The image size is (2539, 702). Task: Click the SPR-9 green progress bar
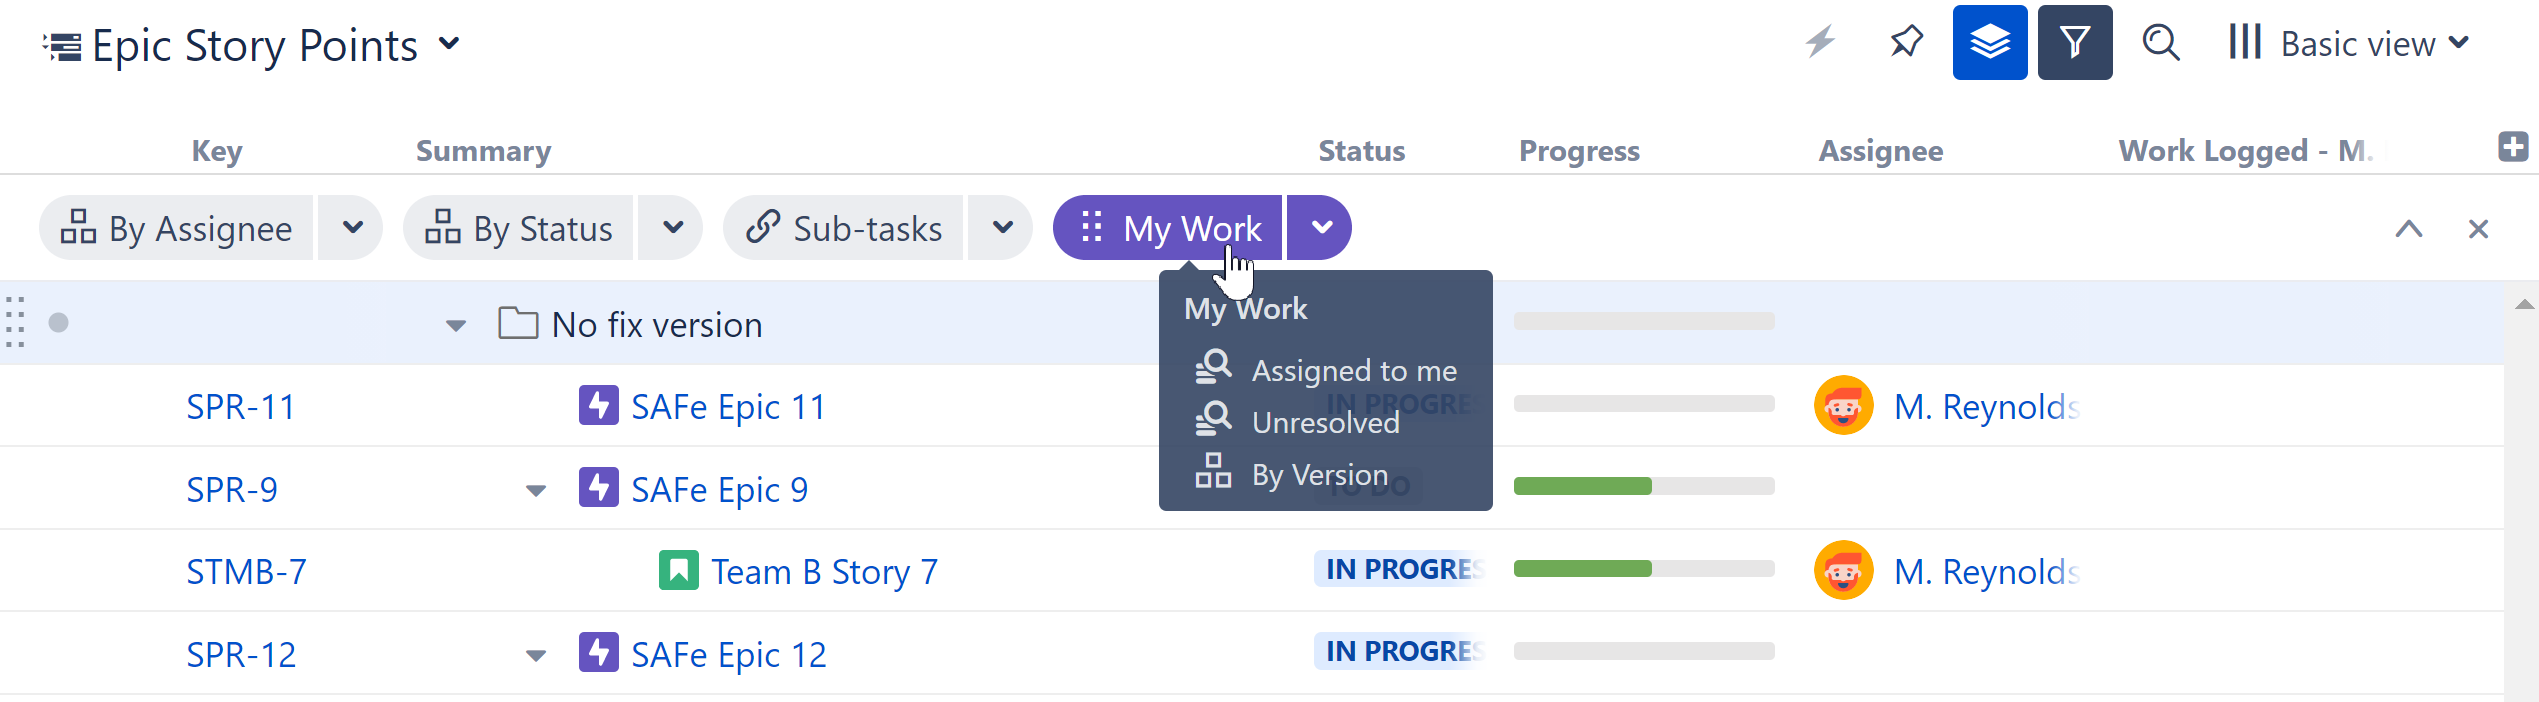click(1582, 487)
